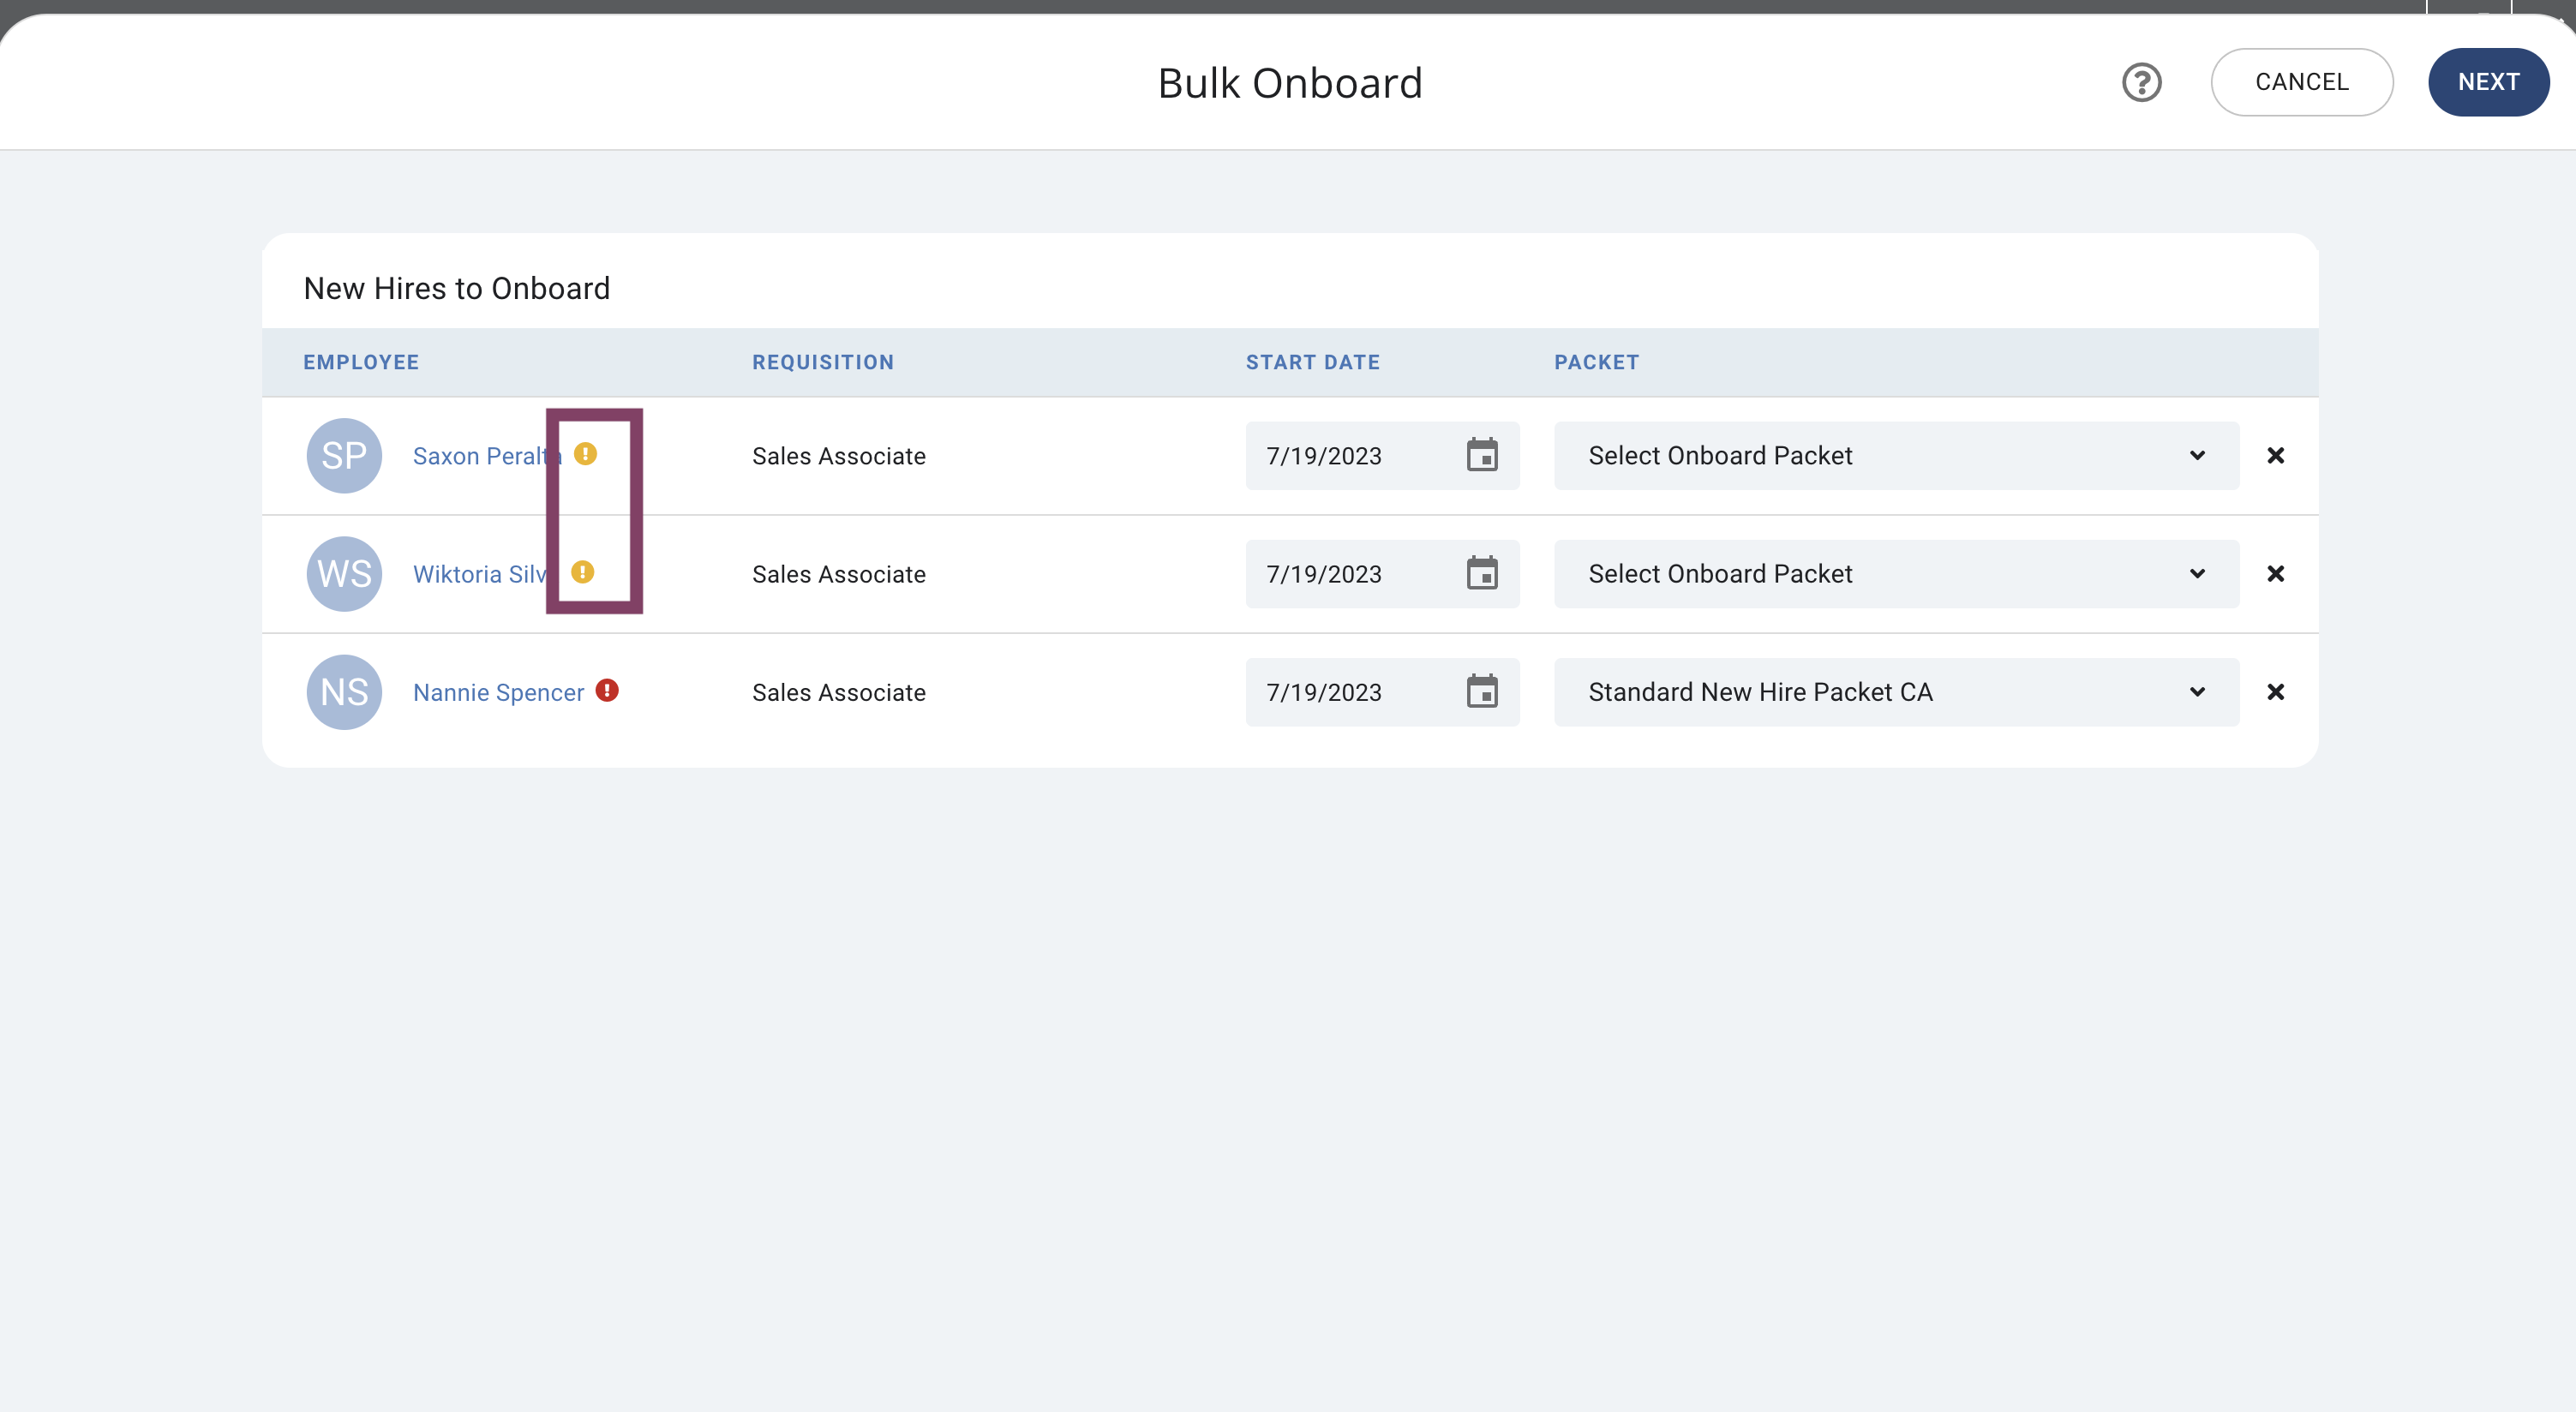Viewport: 2576px width, 1412px height.
Task: Click the PACKET column header
Action: click(1596, 362)
